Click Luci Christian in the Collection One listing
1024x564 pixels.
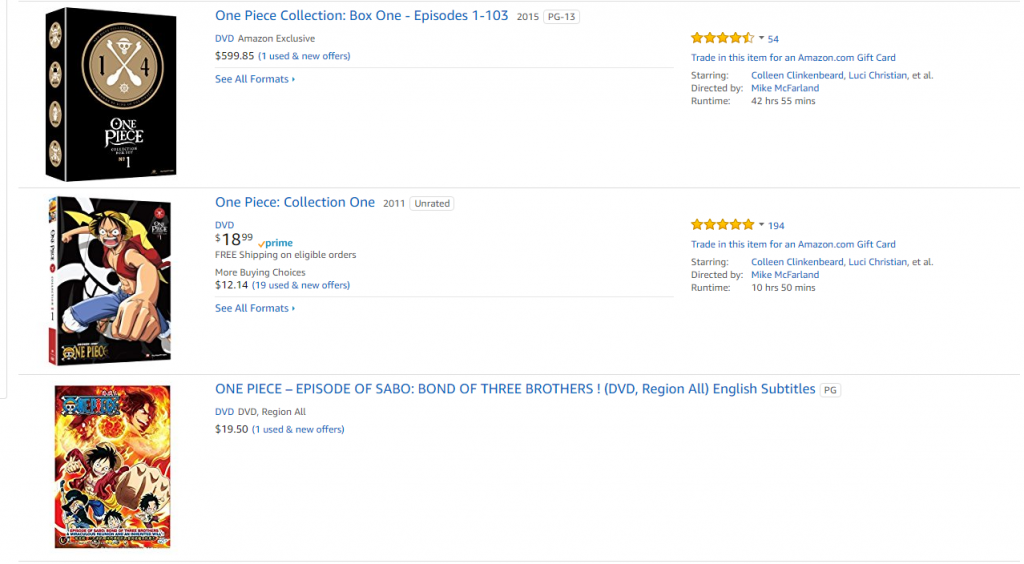(x=878, y=262)
